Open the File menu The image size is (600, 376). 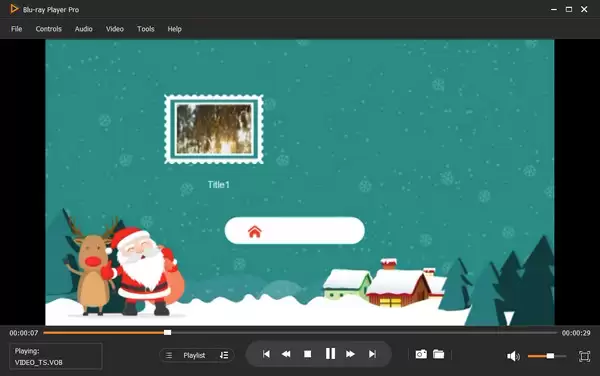[x=16, y=29]
